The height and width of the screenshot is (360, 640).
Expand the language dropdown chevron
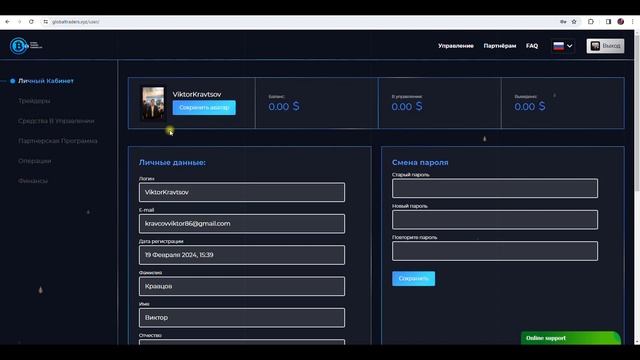tap(569, 46)
